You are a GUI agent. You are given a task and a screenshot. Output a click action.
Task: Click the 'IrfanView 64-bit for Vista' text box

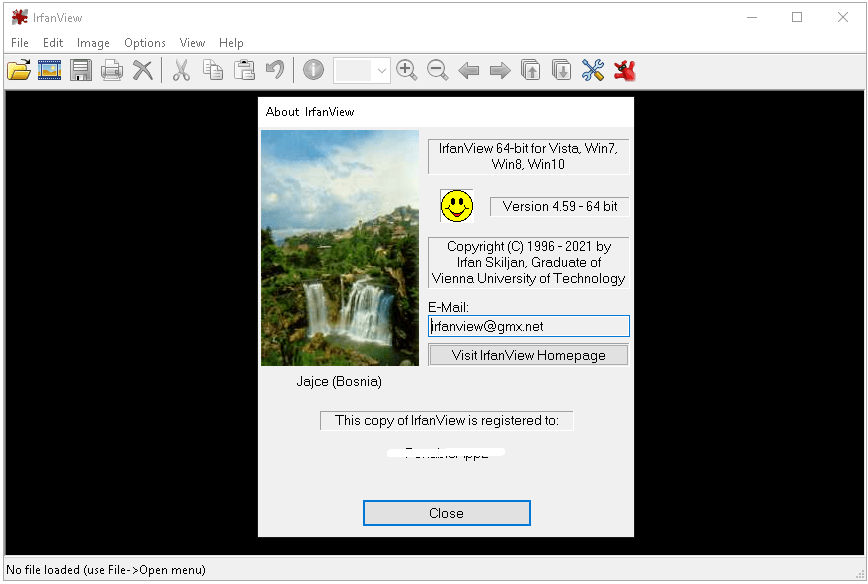coord(529,157)
